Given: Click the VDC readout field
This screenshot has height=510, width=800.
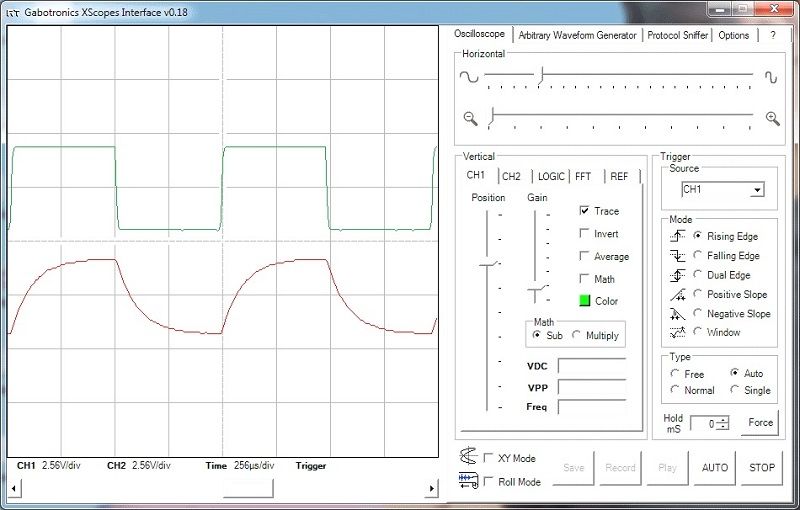Looking at the screenshot, I should [592, 366].
